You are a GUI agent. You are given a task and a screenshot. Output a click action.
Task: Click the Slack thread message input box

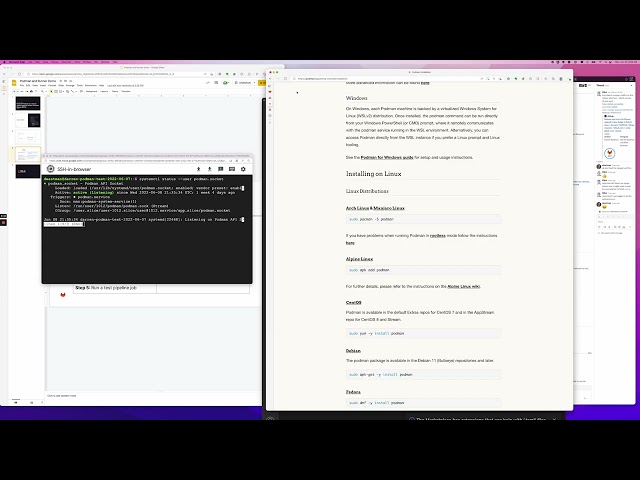[x=615, y=221]
